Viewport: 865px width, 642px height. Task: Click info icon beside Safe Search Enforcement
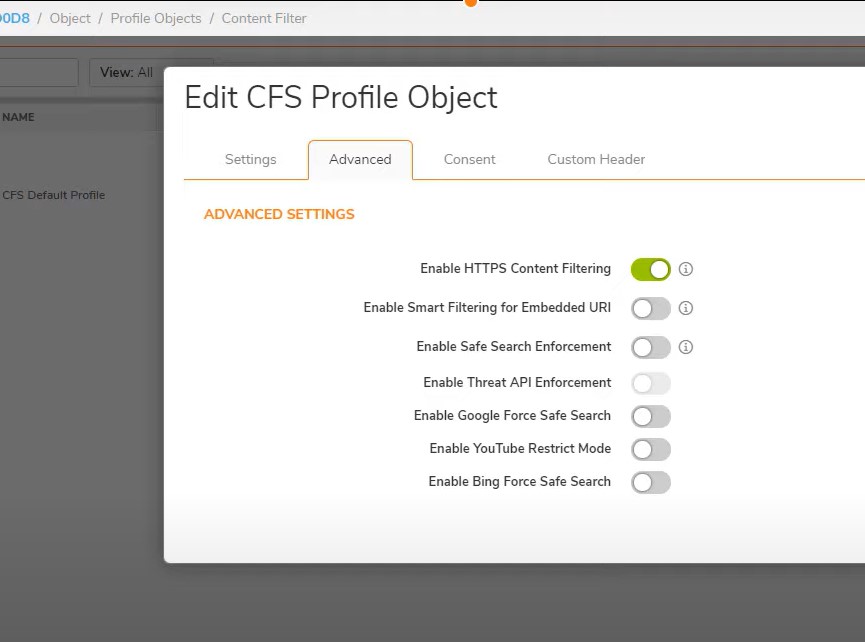(686, 347)
